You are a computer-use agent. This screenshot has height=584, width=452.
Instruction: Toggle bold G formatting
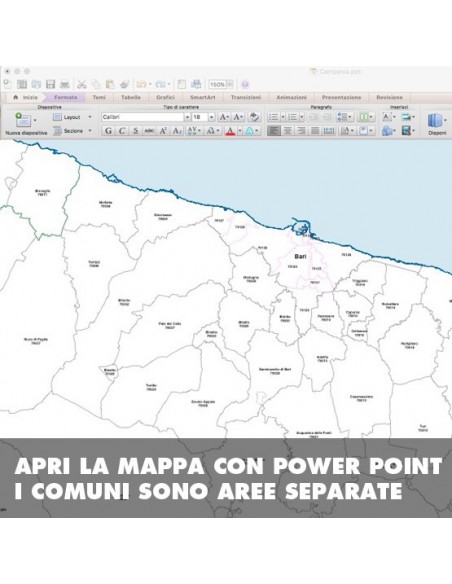[108, 131]
